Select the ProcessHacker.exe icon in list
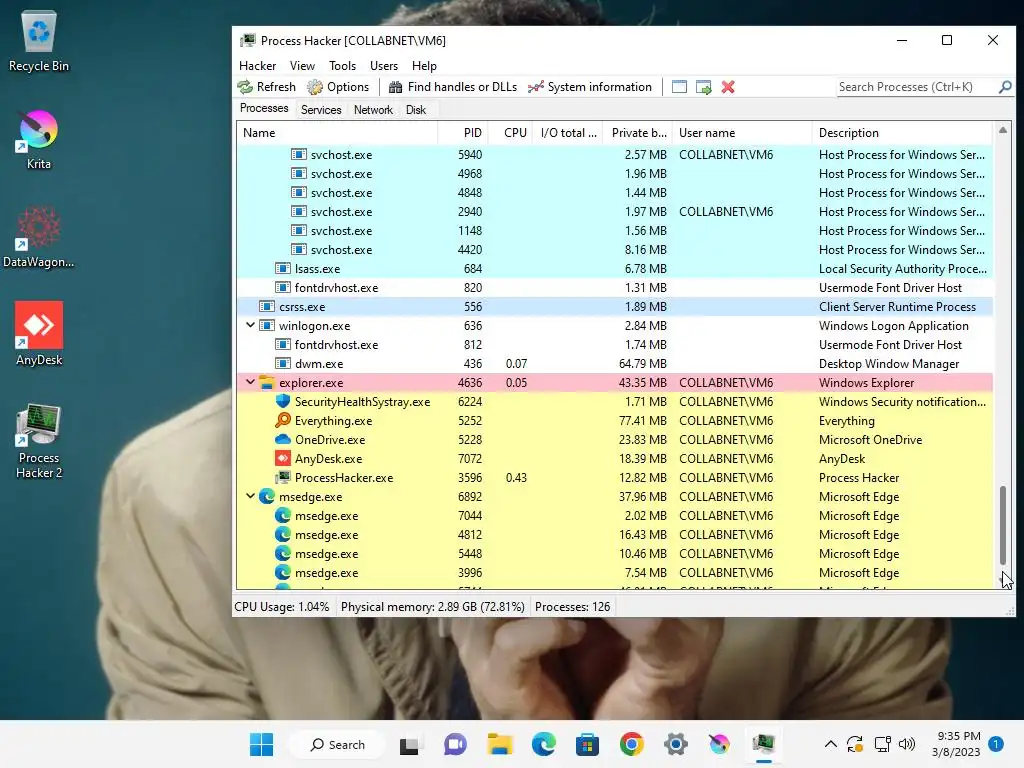The width and height of the screenshot is (1024, 768). click(x=283, y=477)
